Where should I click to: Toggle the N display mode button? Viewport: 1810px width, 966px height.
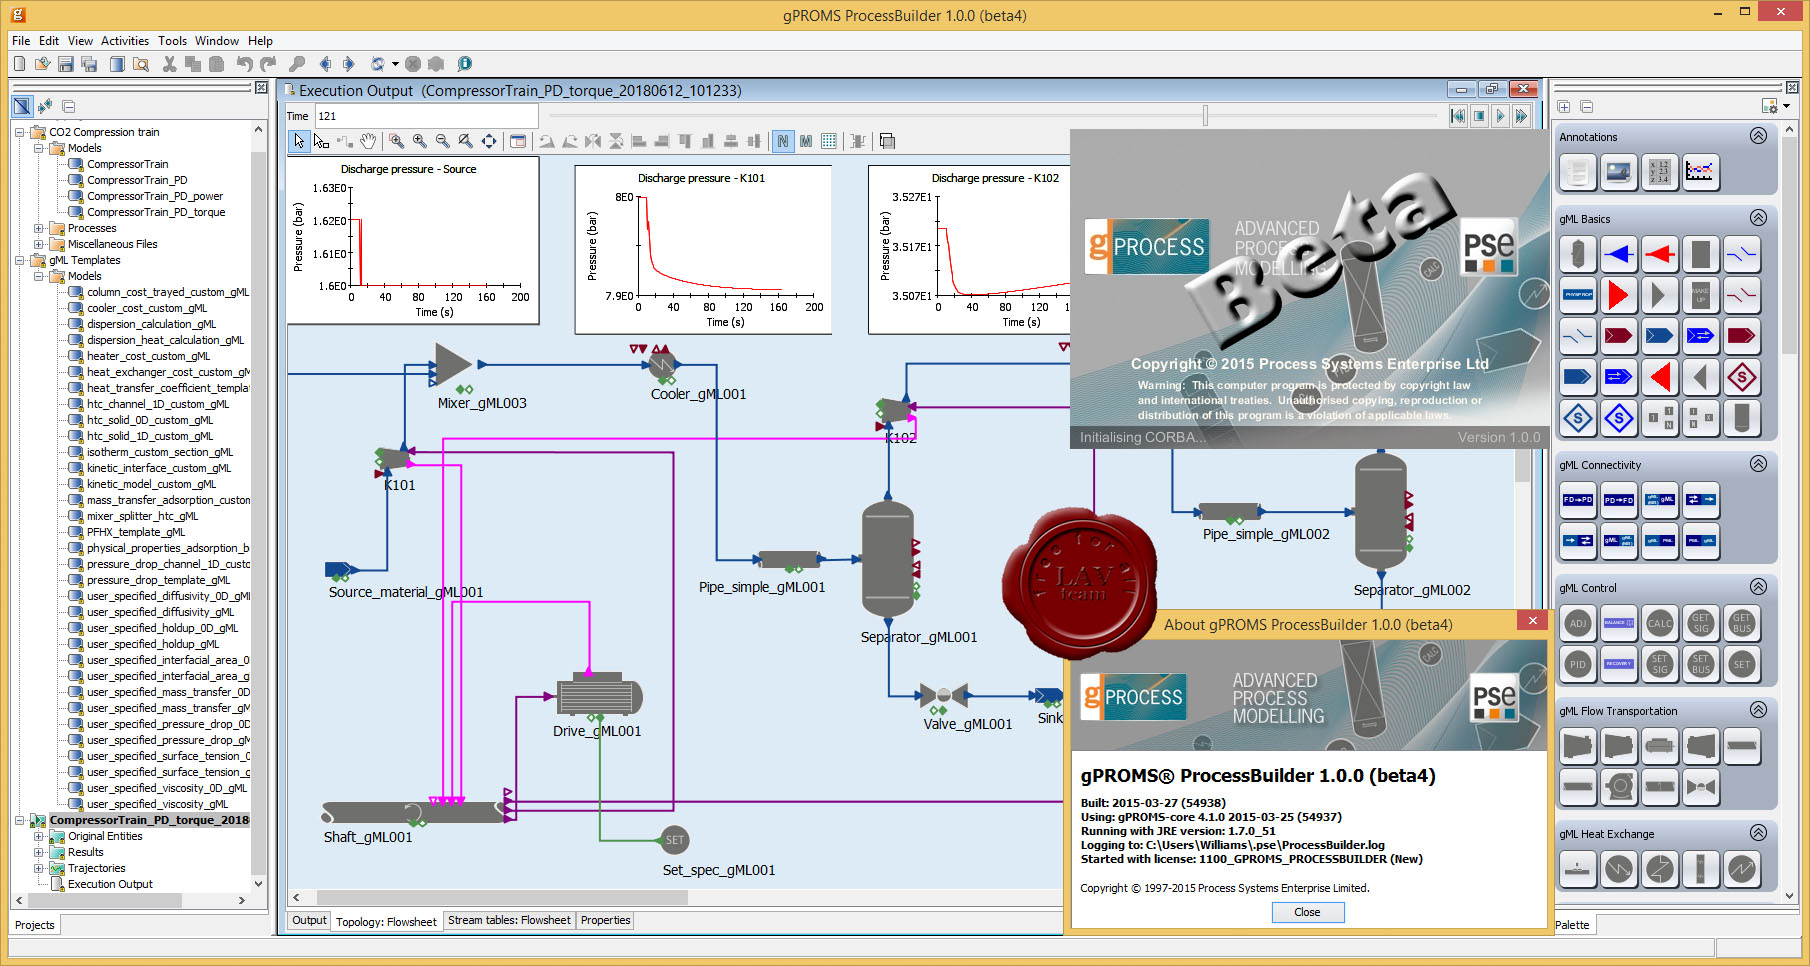coord(782,141)
